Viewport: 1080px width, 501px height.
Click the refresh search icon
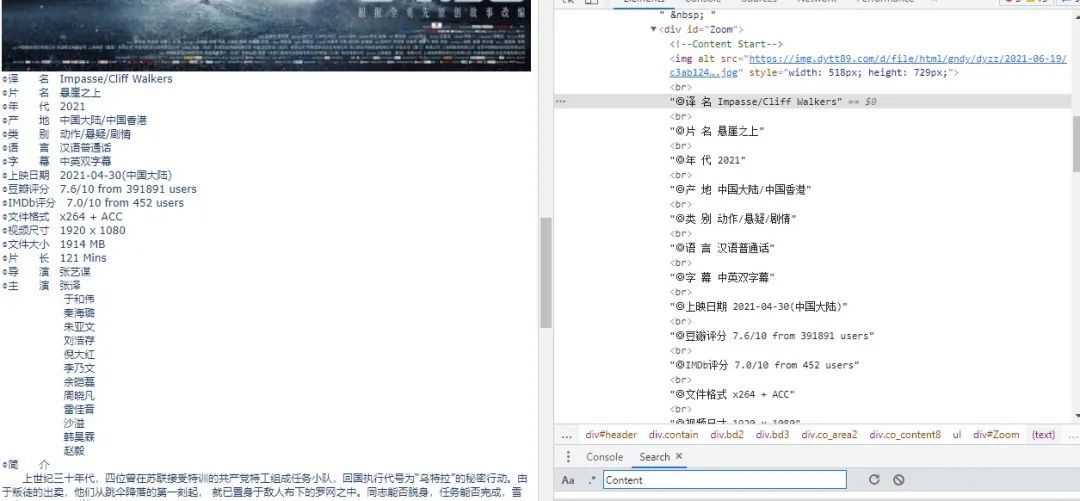(874, 480)
